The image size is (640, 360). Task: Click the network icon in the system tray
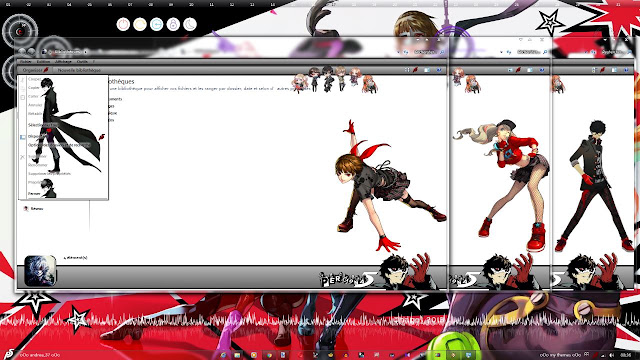coord(603,355)
